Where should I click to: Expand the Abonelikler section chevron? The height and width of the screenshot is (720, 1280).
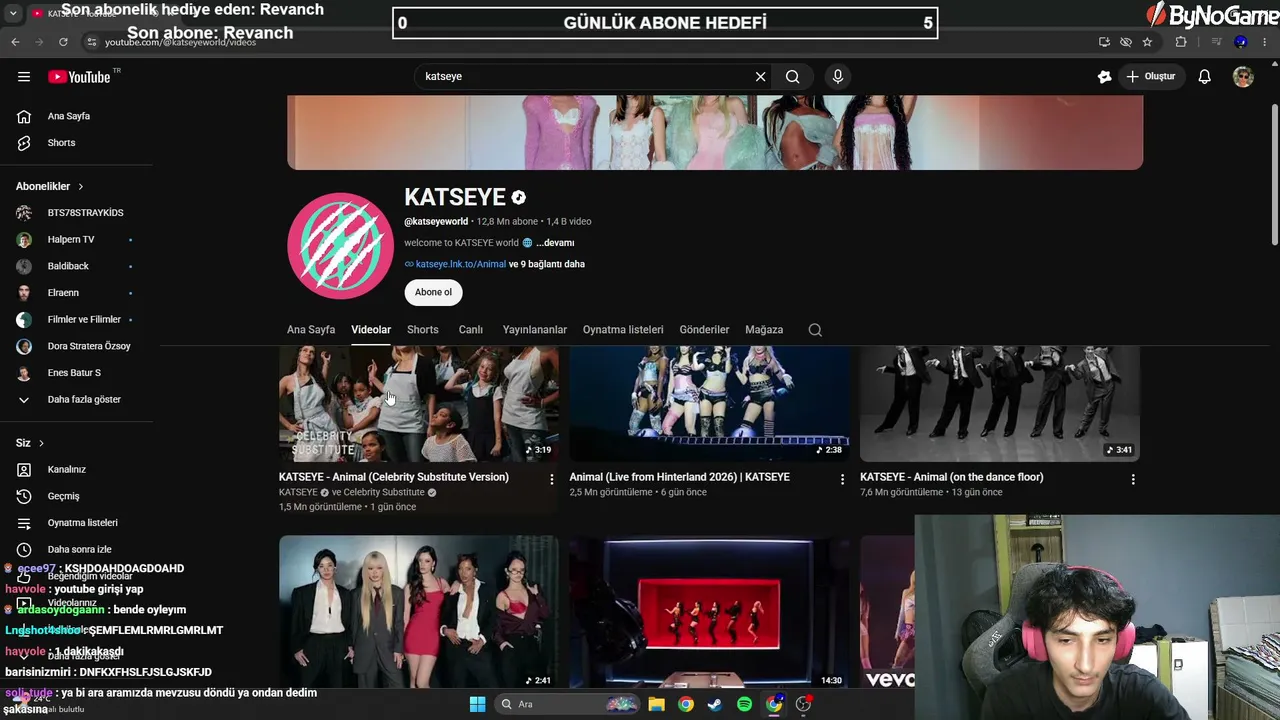[x=81, y=187]
